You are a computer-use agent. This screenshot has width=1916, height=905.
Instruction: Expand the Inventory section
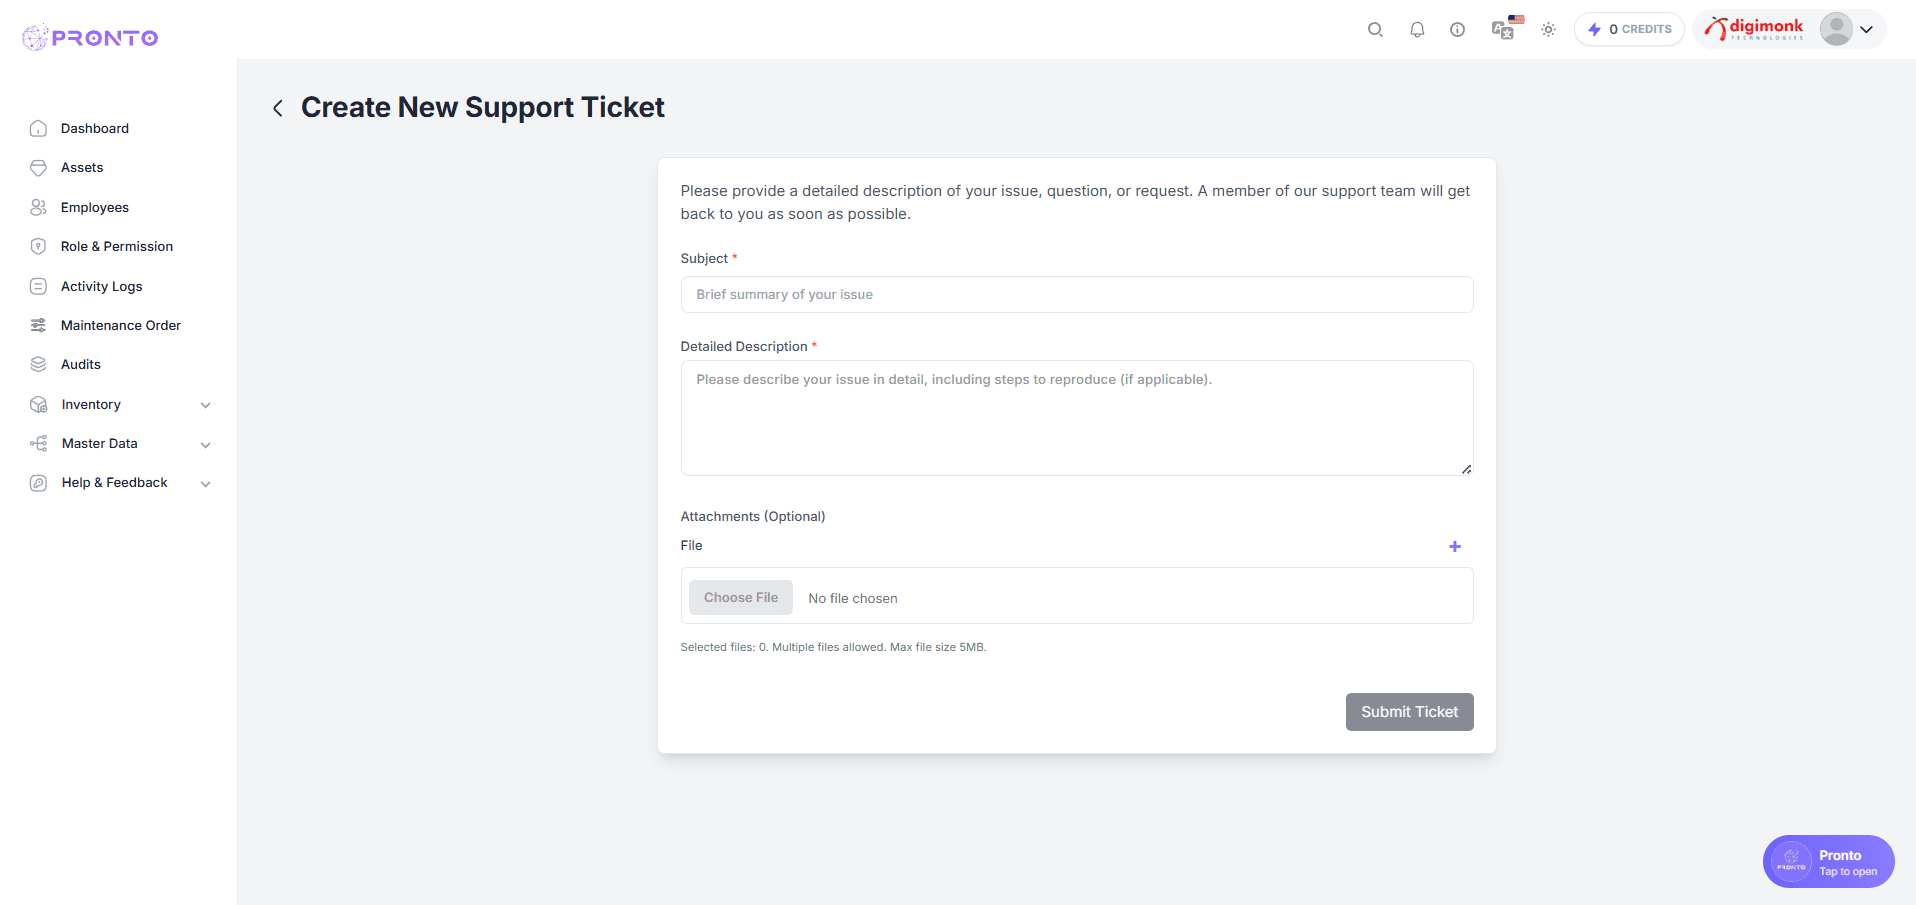[118, 404]
